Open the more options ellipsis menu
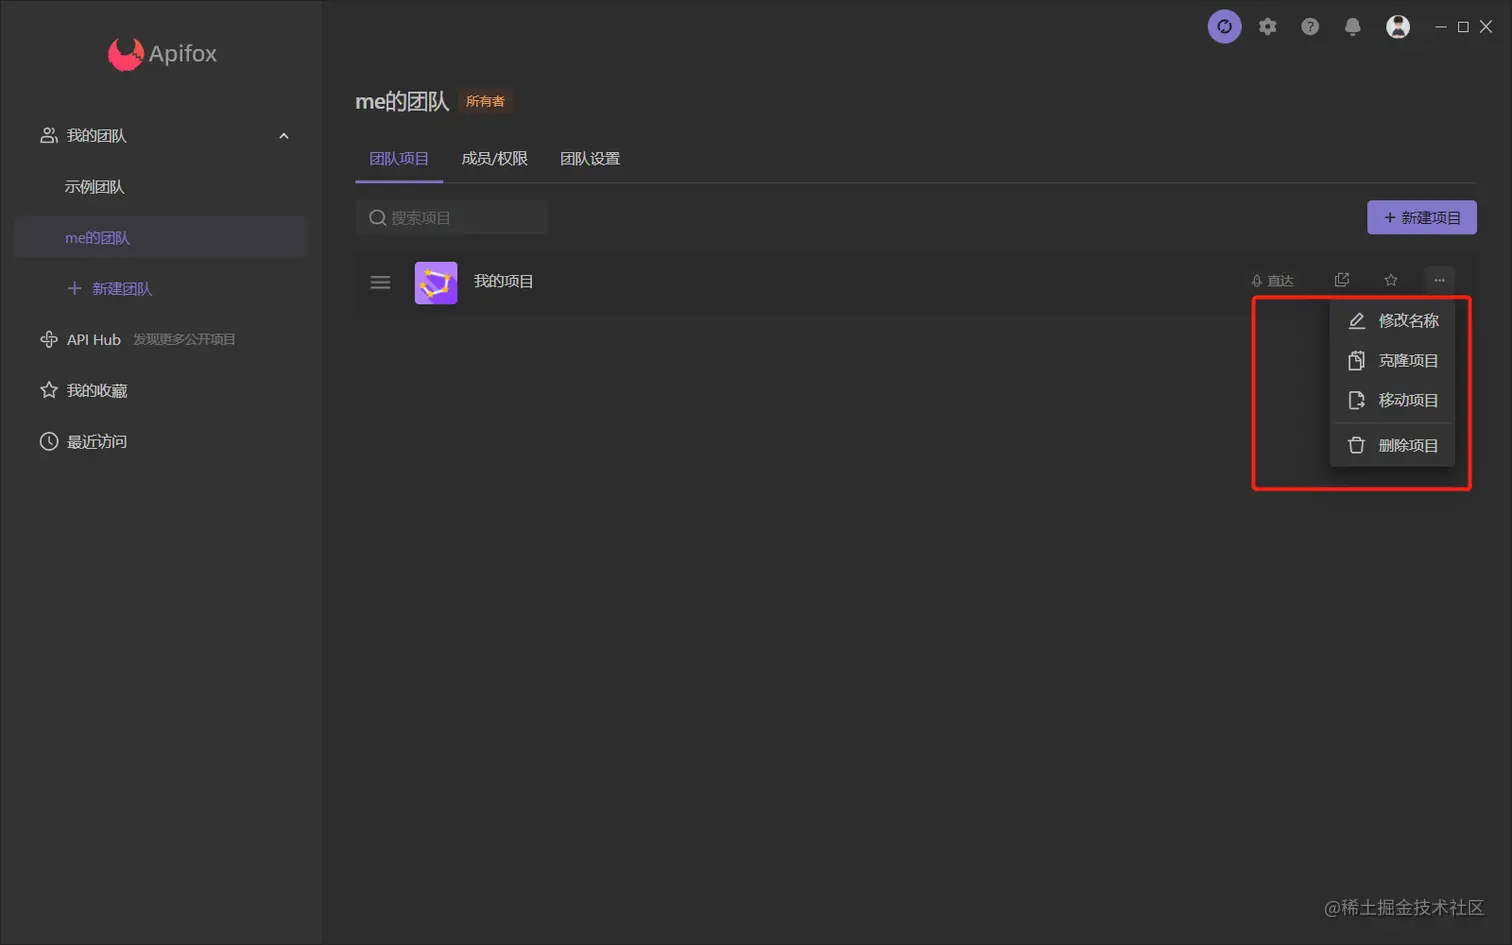Image resolution: width=1512 pixels, height=945 pixels. pyautogui.click(x=1438, y=280)
